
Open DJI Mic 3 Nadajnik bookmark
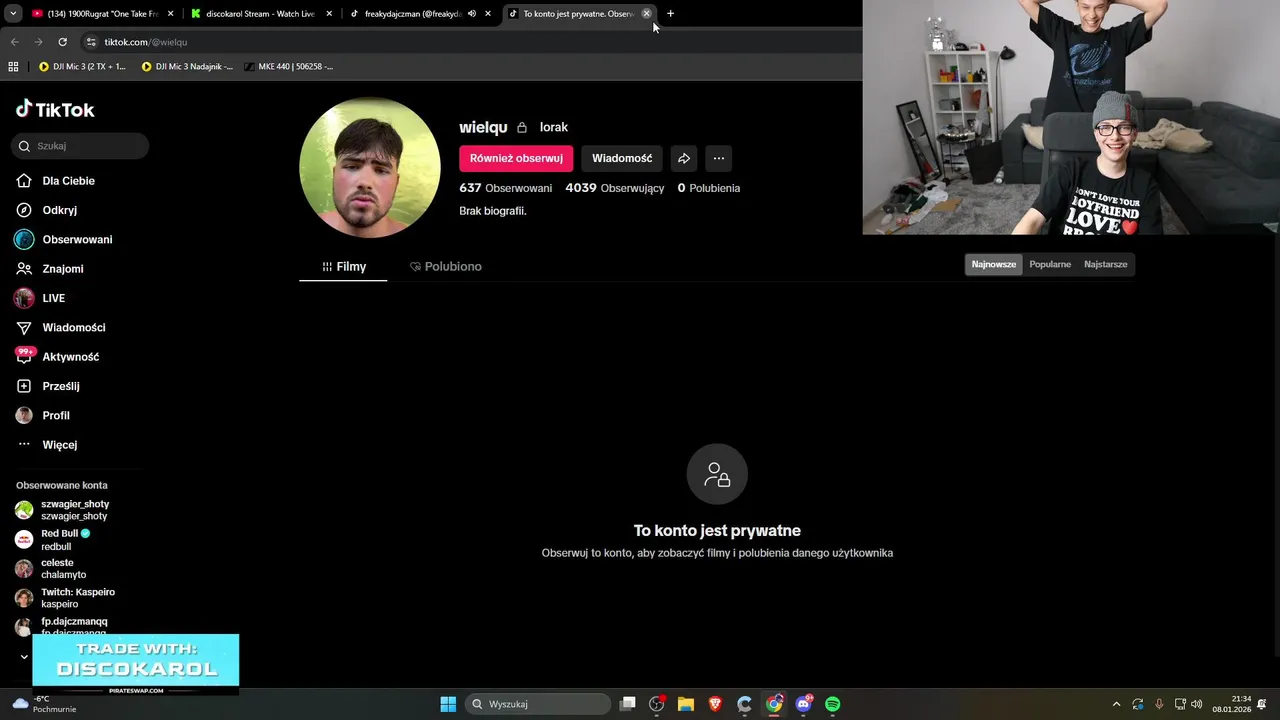click(x=187, y=67)
